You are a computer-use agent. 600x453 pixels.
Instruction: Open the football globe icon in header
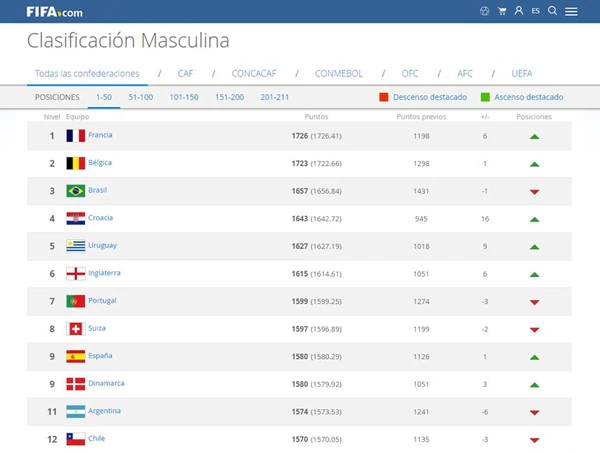(x=484, y=11)
